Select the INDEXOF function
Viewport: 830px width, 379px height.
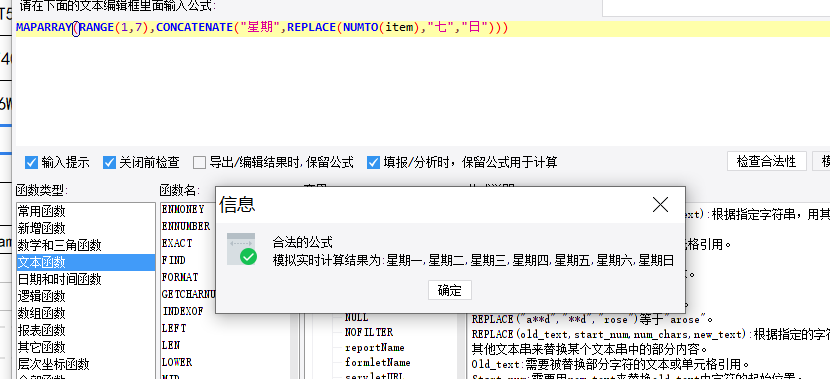click(182, 311)
